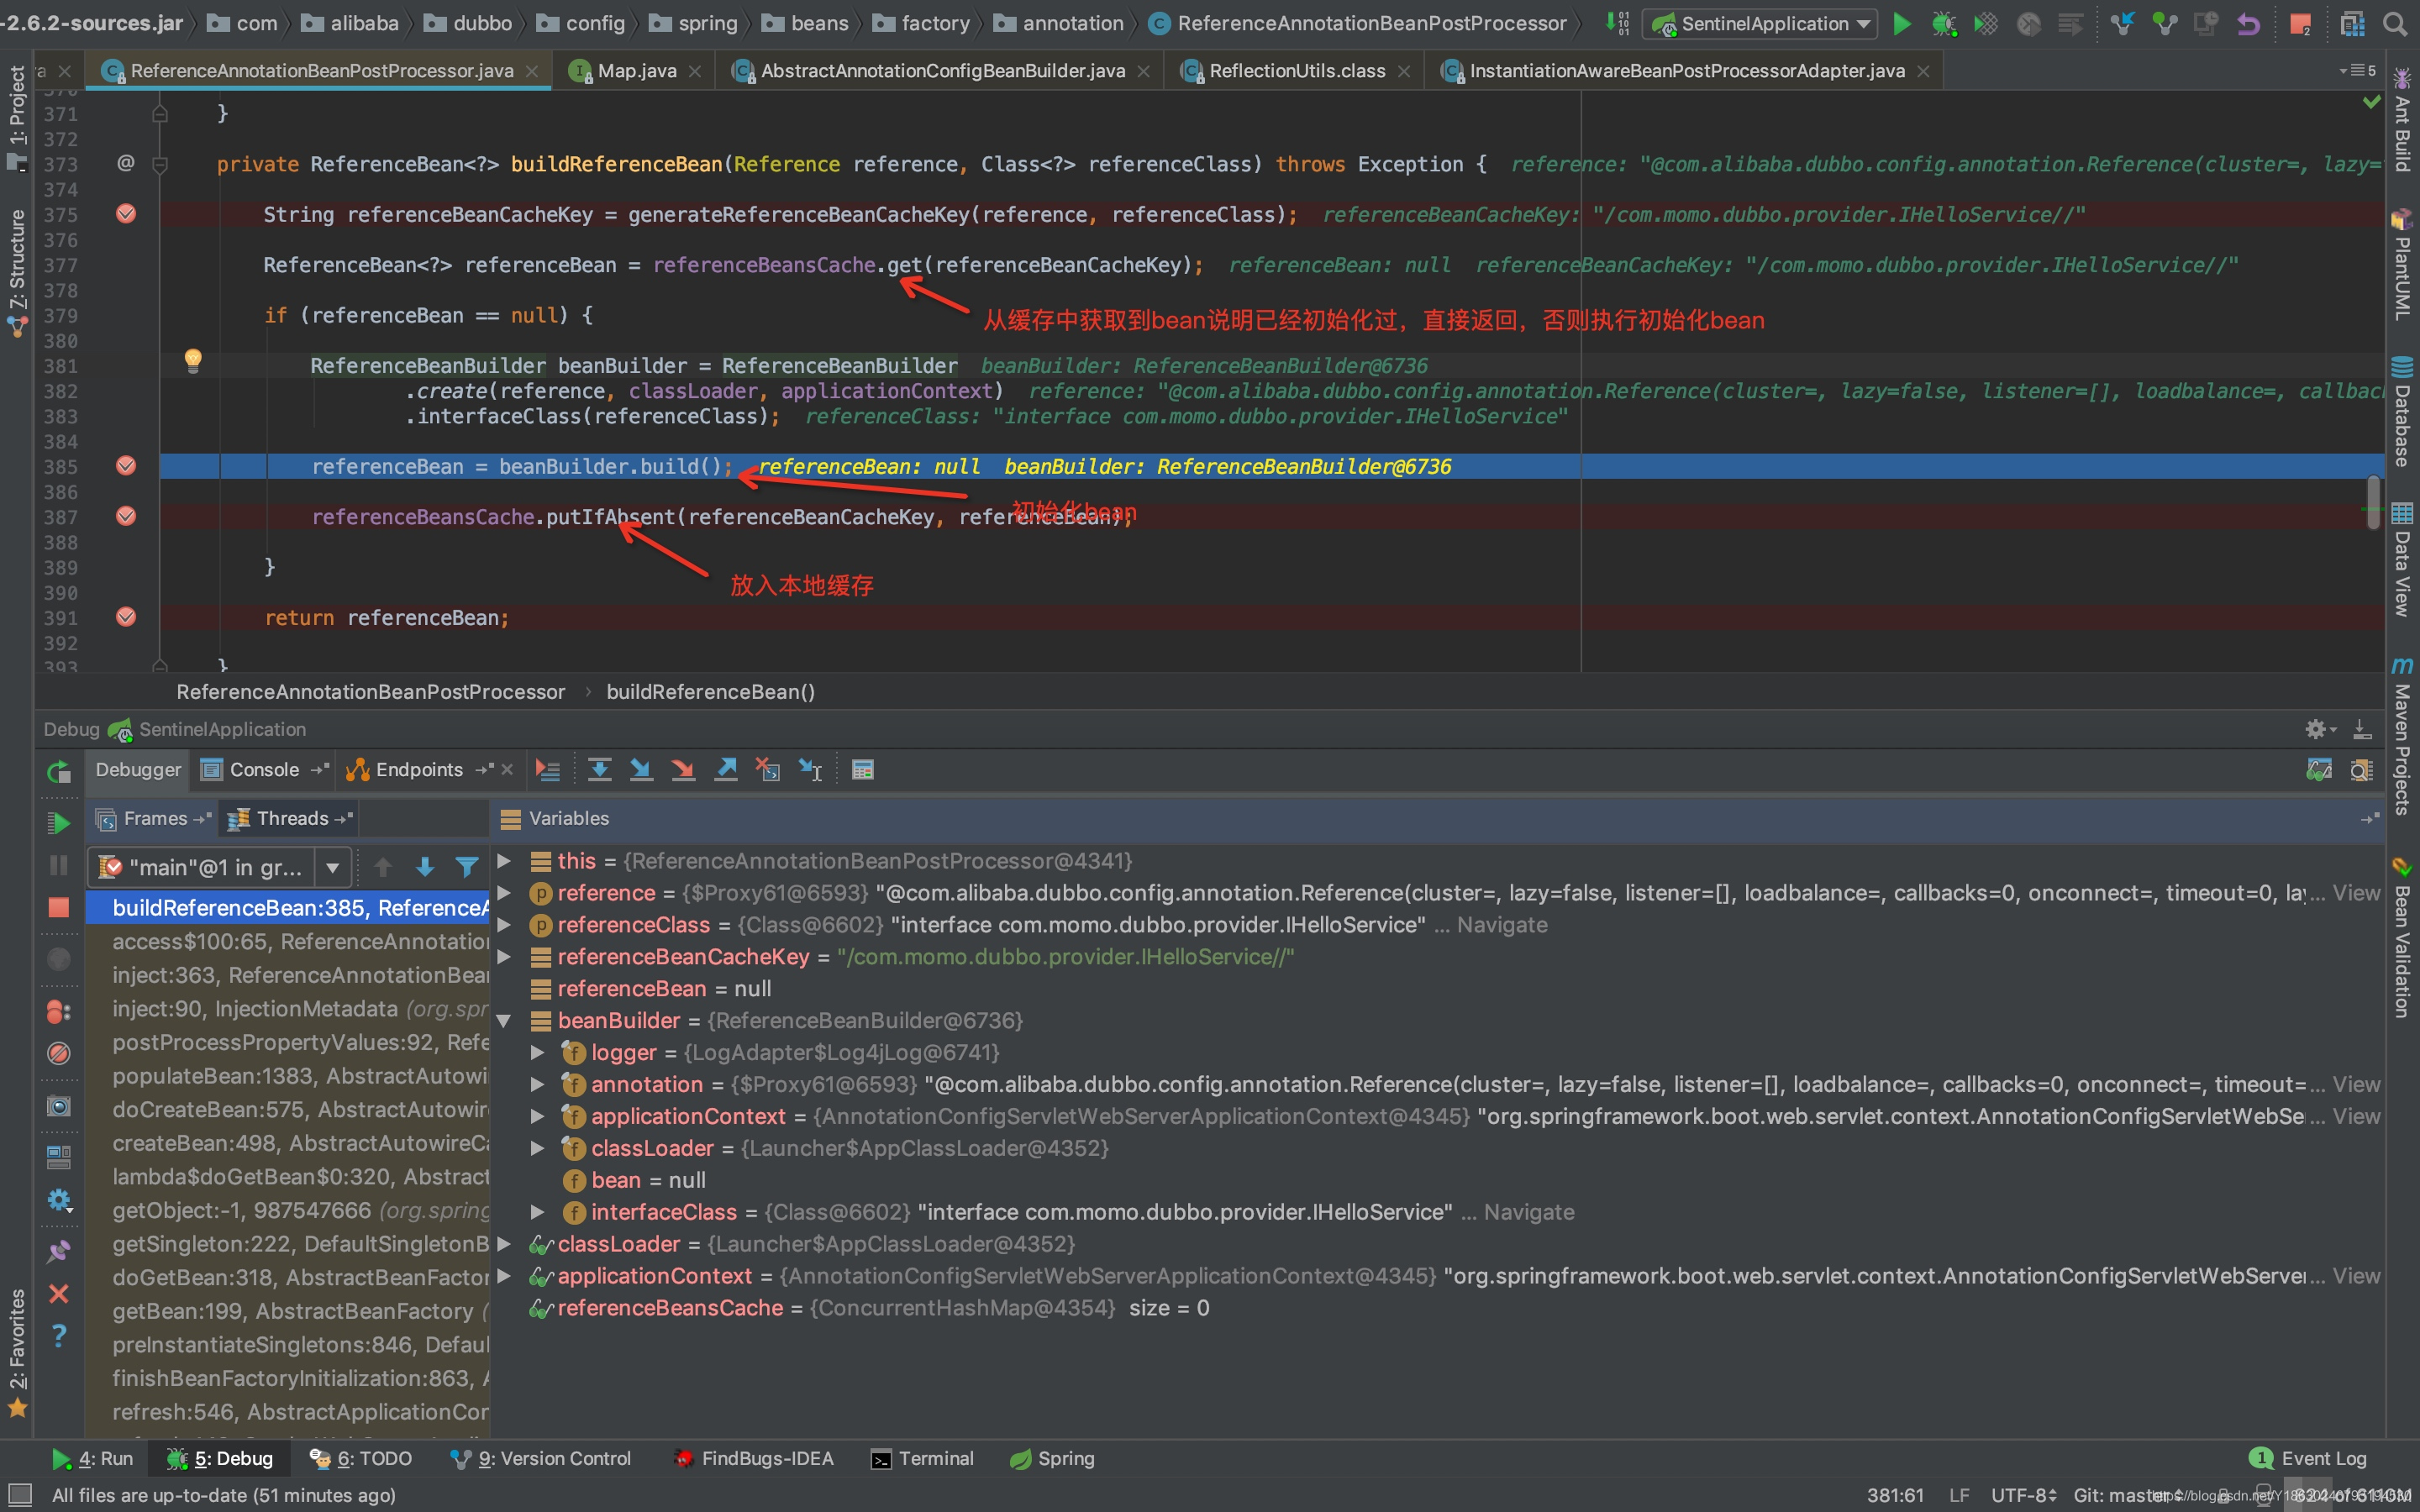Click the Evaluate Expression calculator icon
The image size is (2420, 1512).
point(862,769)
